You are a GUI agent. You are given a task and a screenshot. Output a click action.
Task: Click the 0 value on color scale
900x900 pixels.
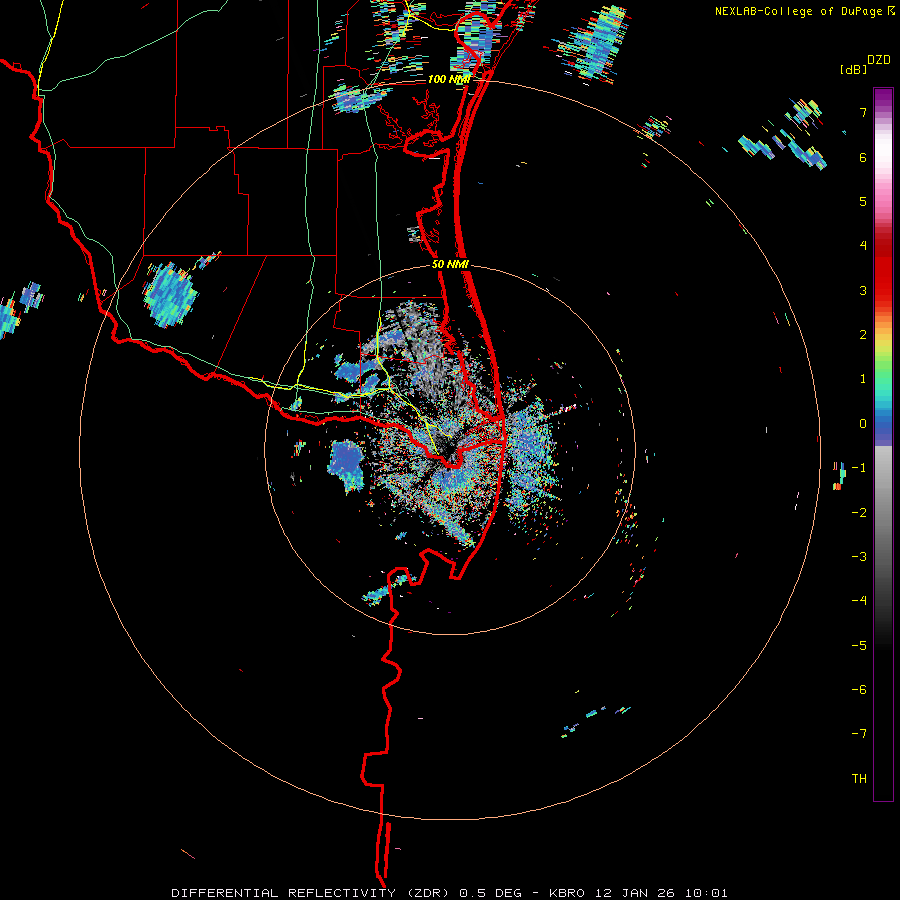(863, 424)
